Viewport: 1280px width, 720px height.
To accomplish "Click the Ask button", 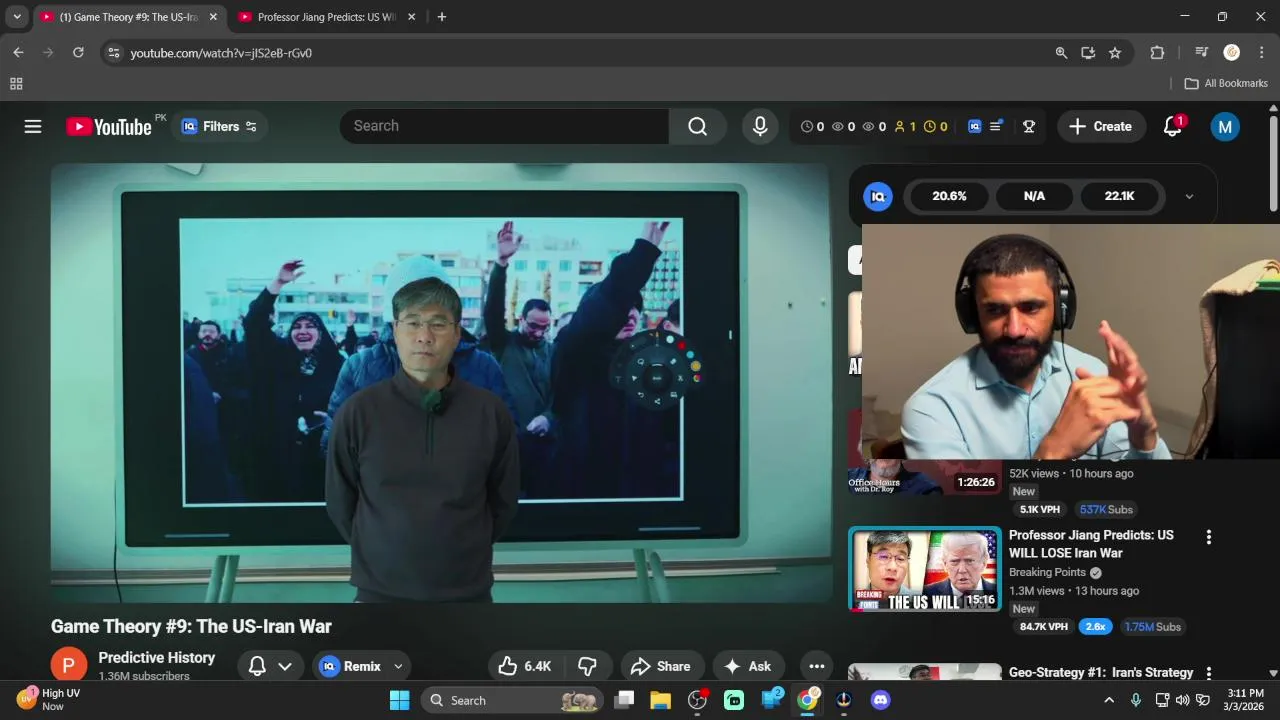I will tap(748, 666).
